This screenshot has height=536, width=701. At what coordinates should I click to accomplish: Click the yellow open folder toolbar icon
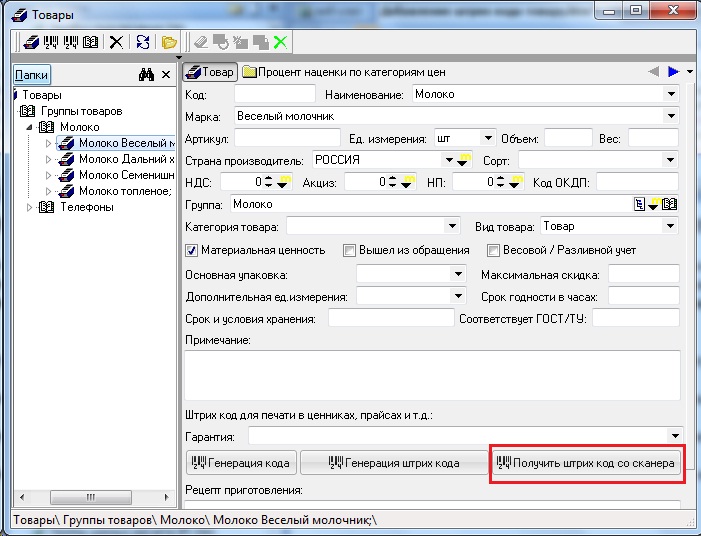[x=169, y=42]
